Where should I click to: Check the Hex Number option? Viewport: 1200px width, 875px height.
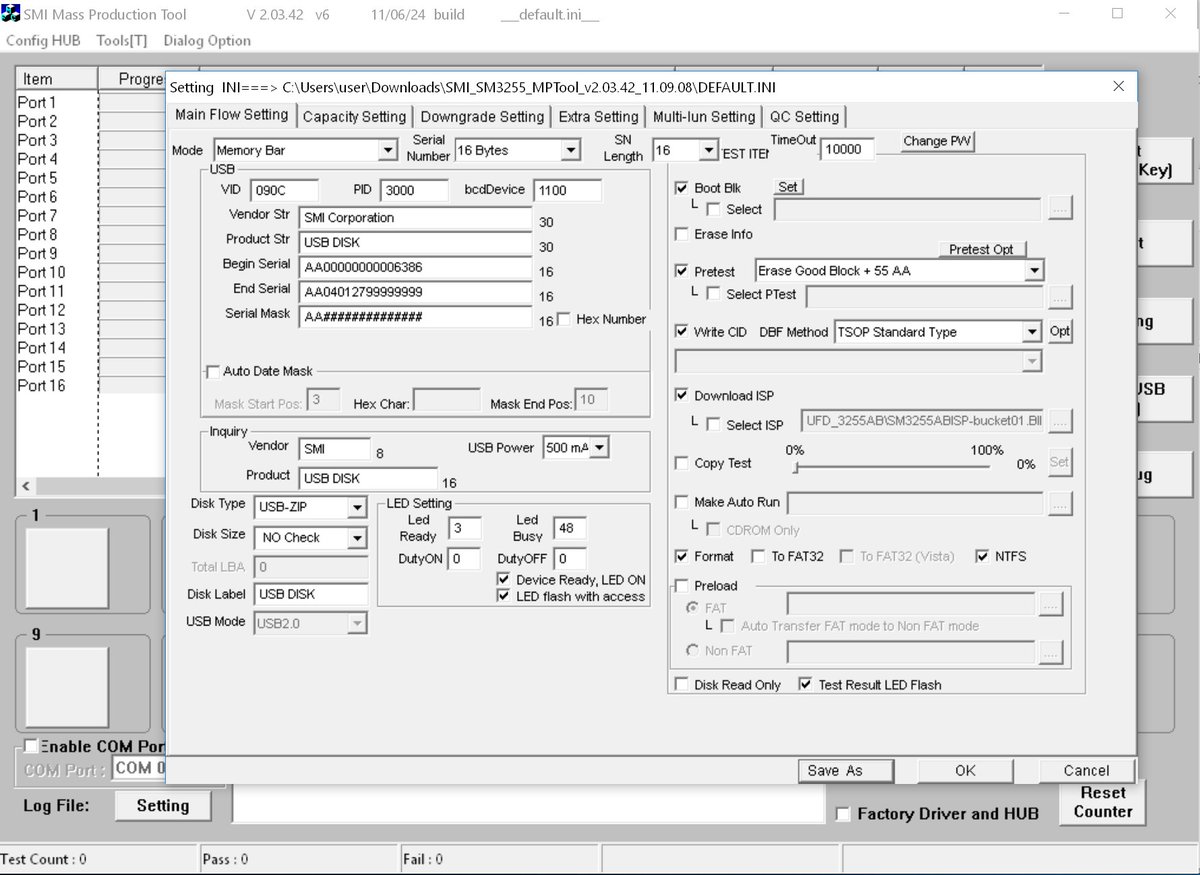click(x=564, y=319)
